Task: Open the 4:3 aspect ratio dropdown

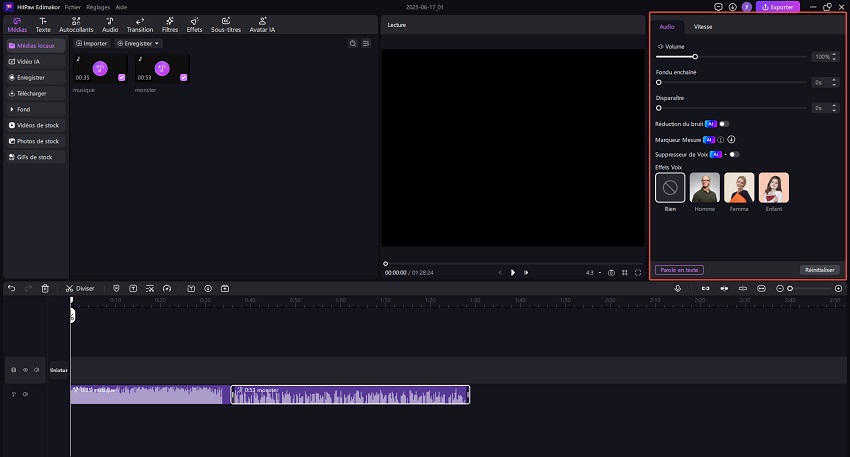Action: coord(591,272)
